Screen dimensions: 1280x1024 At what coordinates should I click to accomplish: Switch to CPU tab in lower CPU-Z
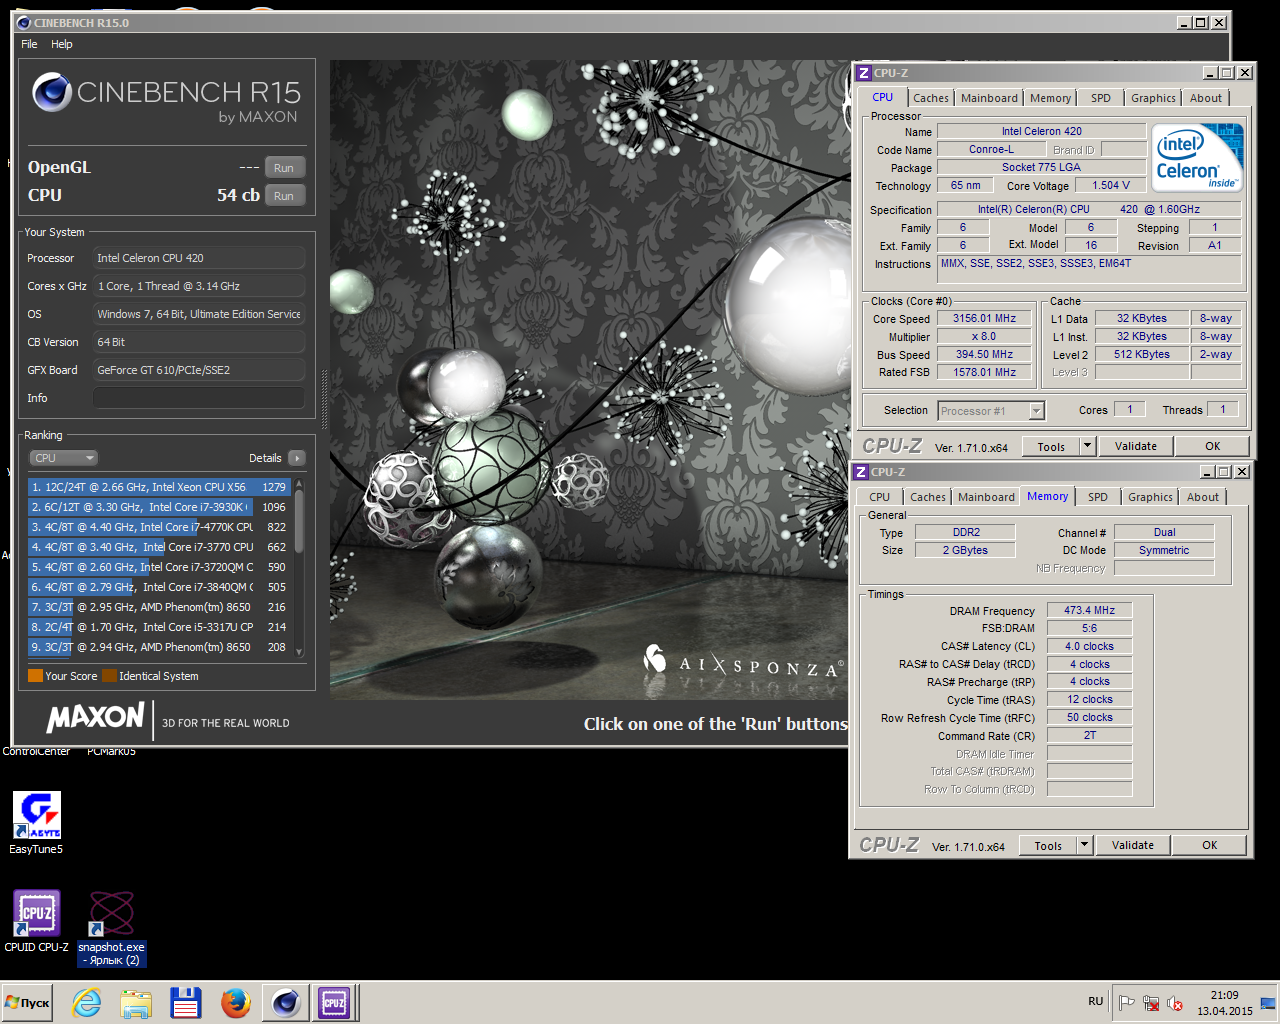[x=880, y=497]
